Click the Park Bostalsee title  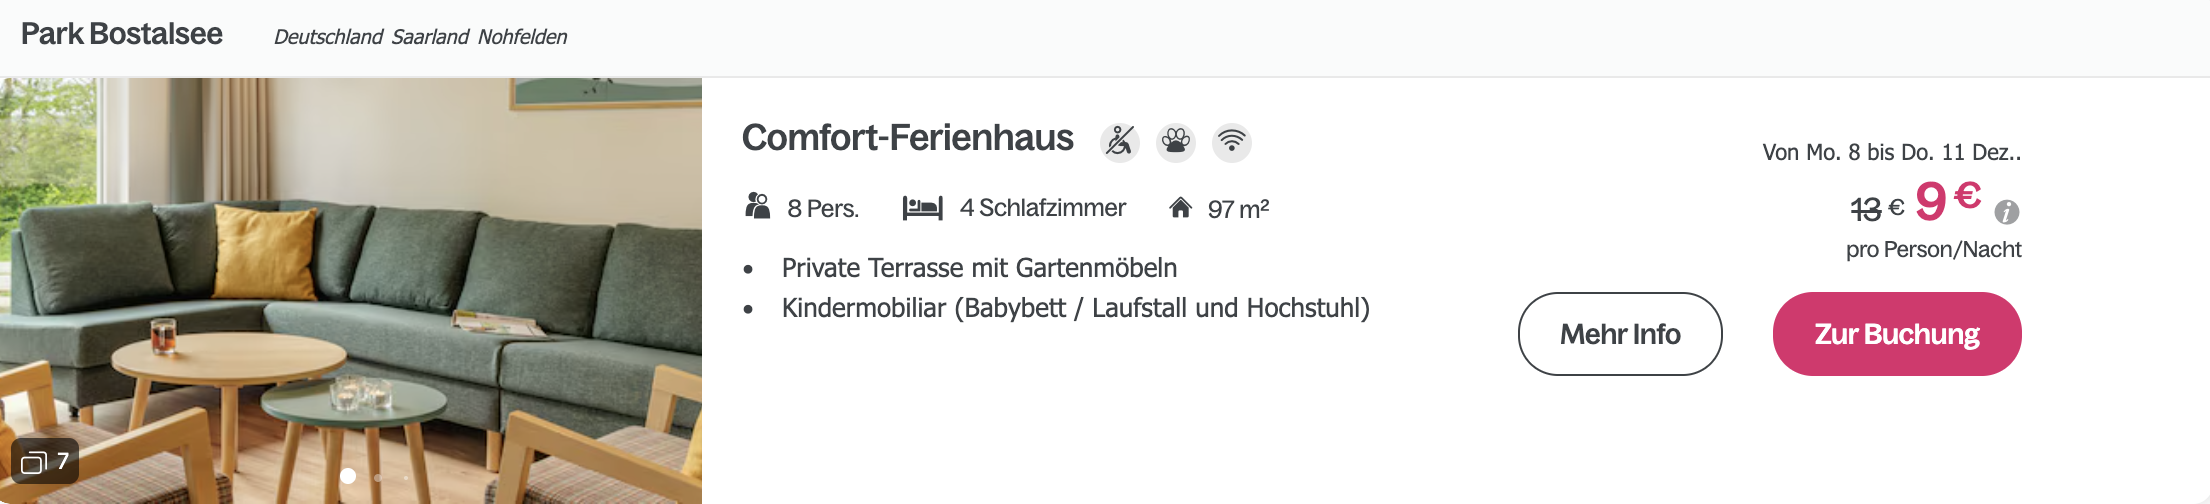[122, 34]
